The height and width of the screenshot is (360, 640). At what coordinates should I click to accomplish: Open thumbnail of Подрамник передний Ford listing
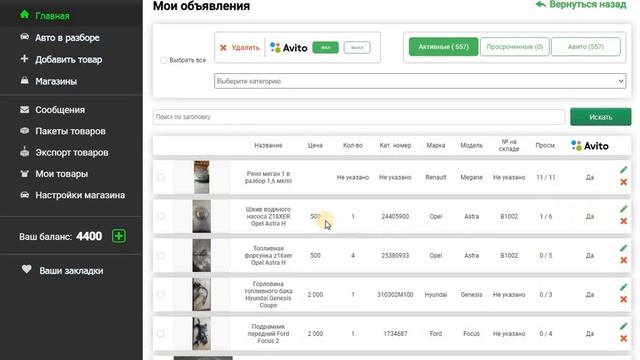pyautogui.click(x=202, y=333)
